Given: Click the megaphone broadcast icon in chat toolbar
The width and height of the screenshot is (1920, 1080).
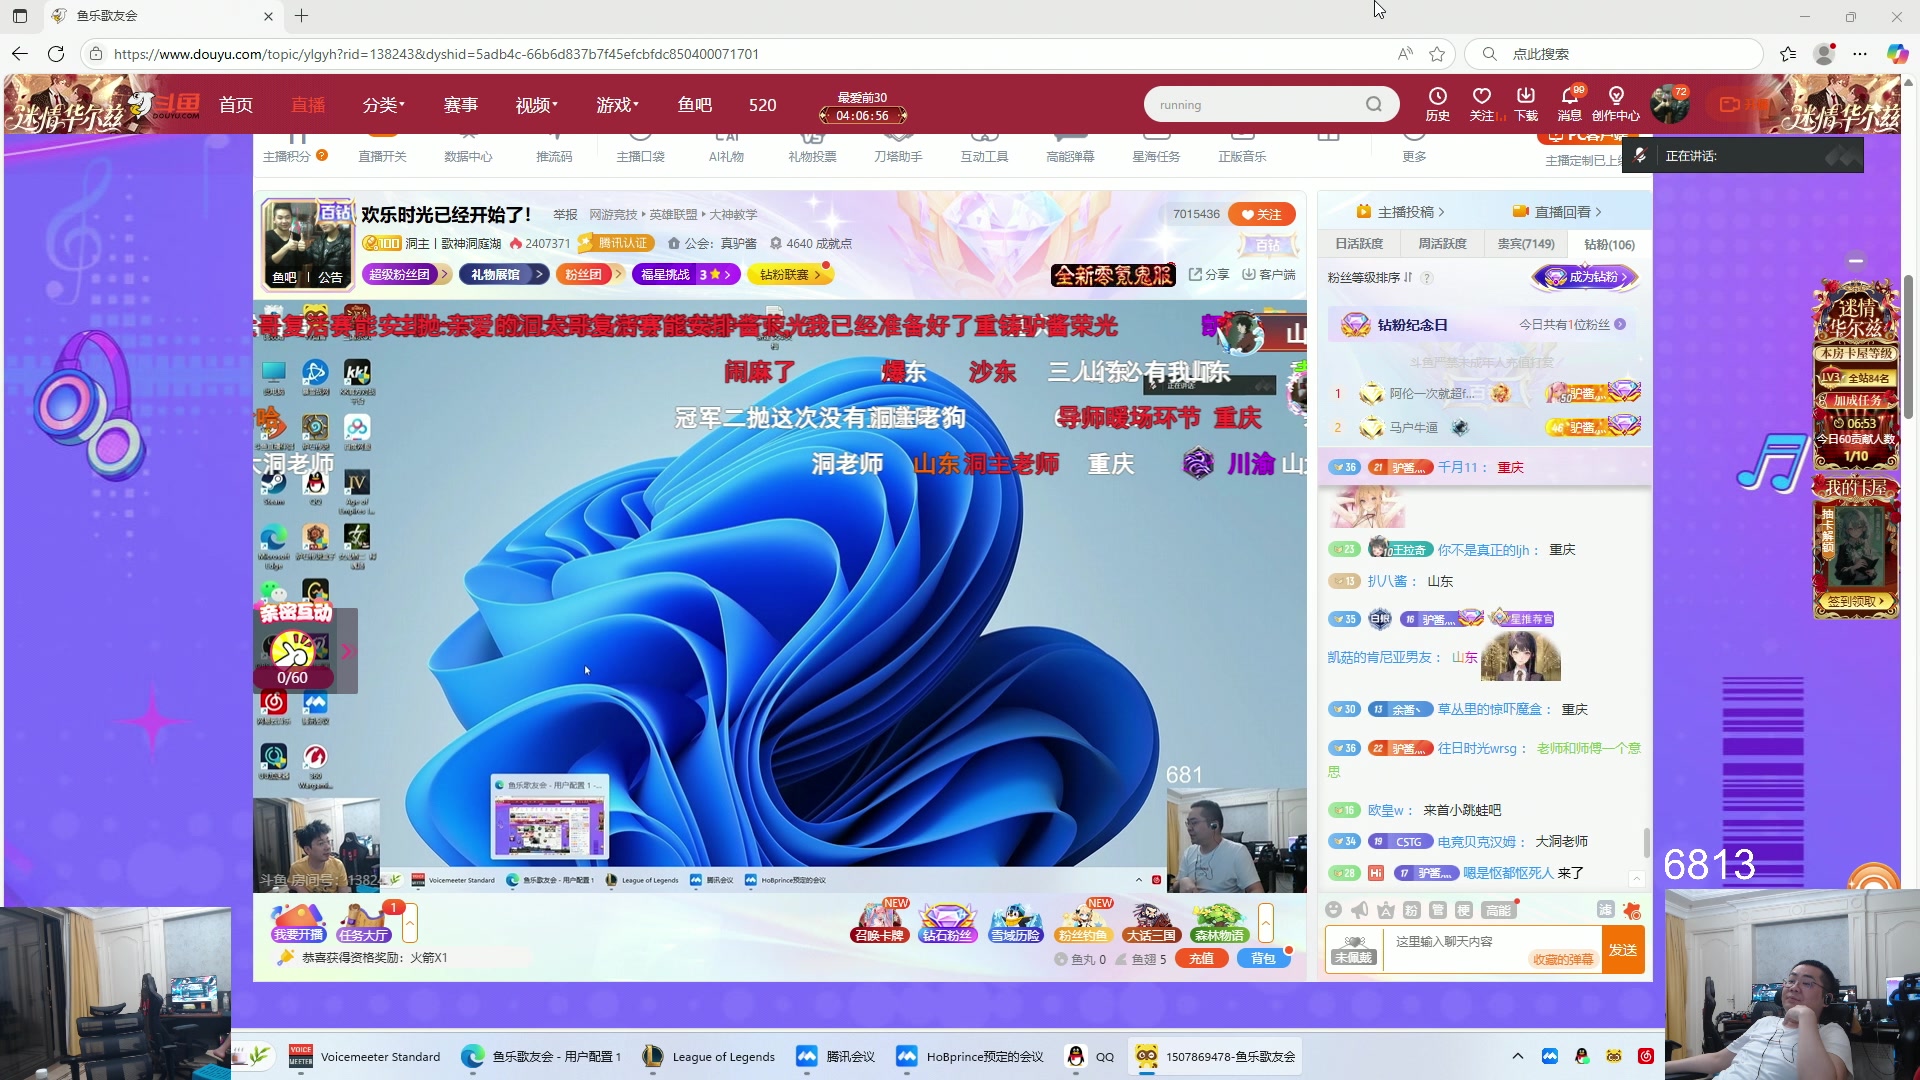Looking at the screenshot, I should click(x=1359, y=909).
